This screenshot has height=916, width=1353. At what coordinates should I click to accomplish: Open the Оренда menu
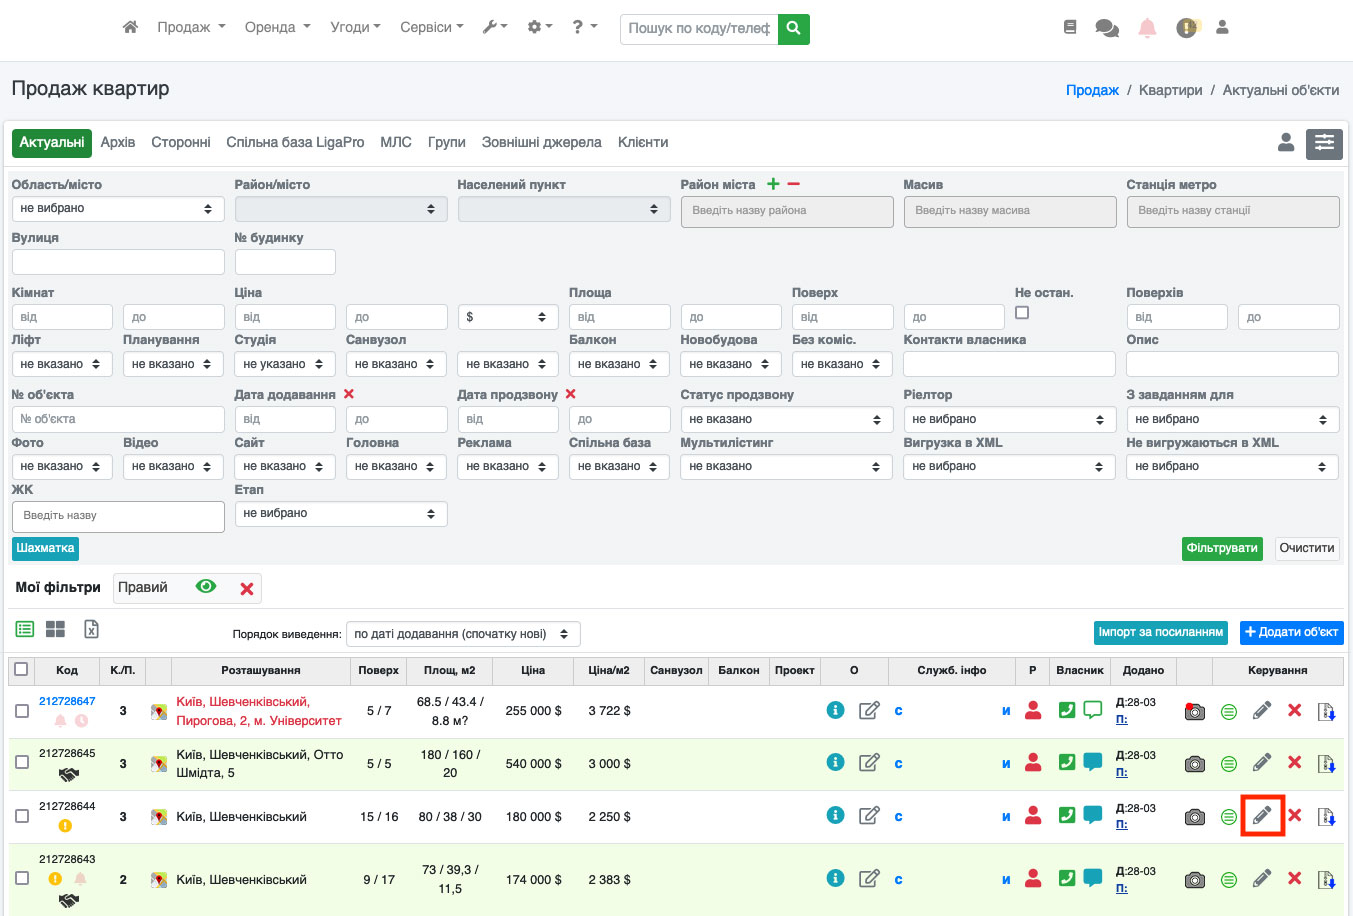(278, 28)
